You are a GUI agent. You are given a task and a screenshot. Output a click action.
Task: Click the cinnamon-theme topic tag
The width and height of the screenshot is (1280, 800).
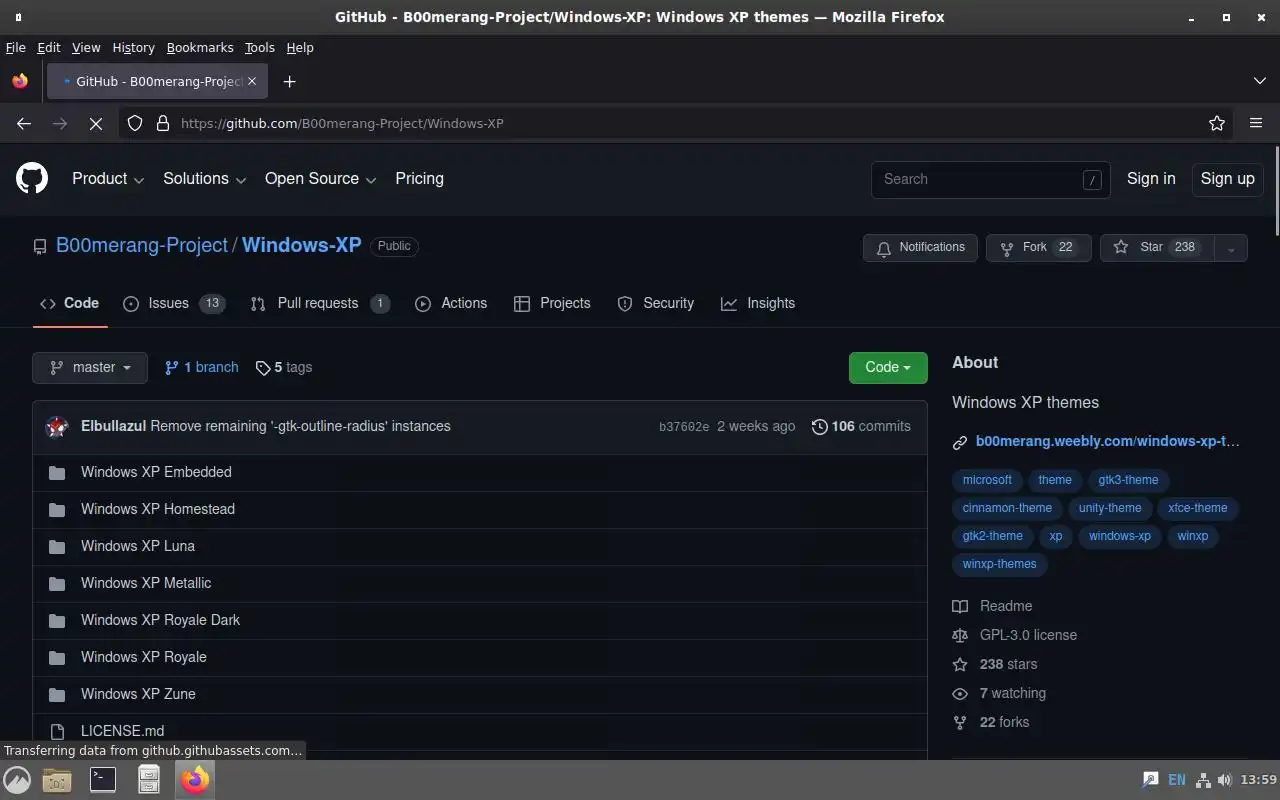coord(1007,508)
